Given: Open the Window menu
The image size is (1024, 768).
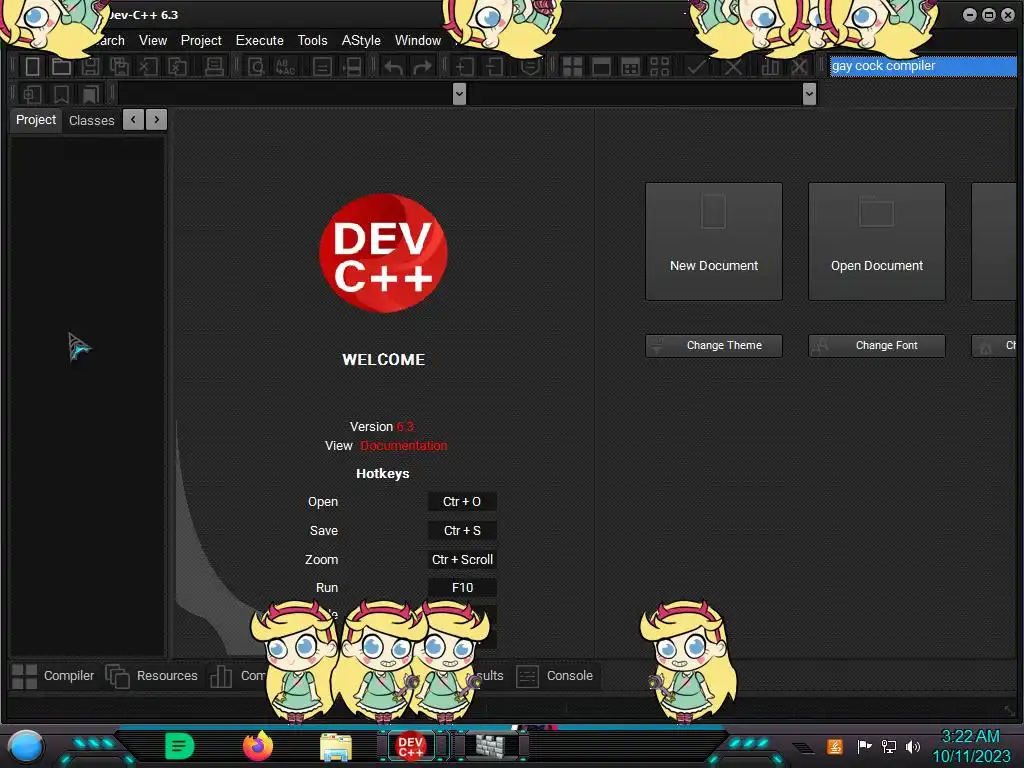Looking at the screenshot, I should tap(418, 40).
